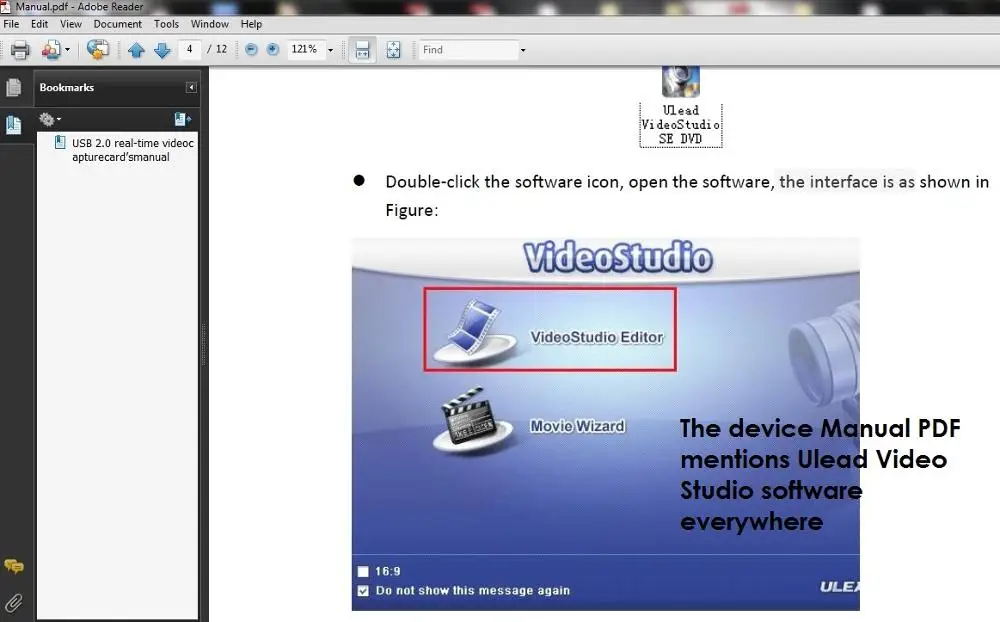Go to next page with down arrow
Viewport: 1000px width, 622px height.
pyautogui.click(x=162, y=50)
